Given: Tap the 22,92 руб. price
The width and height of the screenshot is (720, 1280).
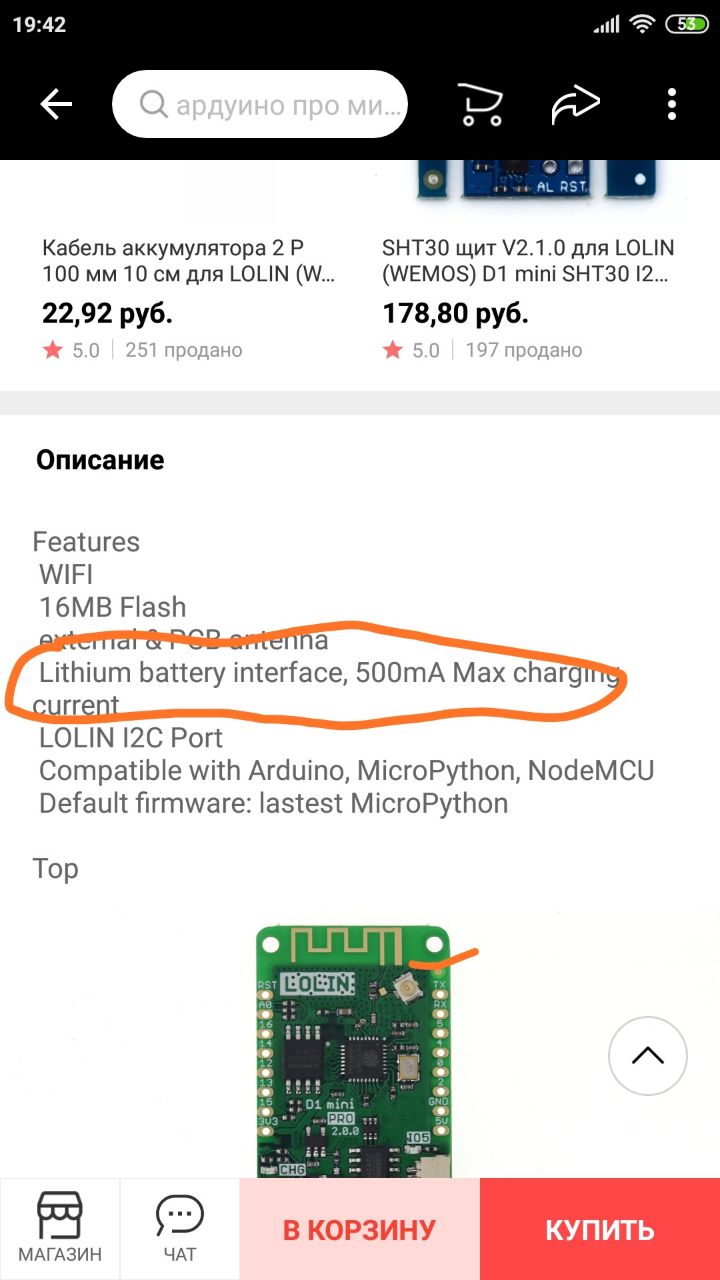Looking at the screenshot, I should (x=108, y=314).
